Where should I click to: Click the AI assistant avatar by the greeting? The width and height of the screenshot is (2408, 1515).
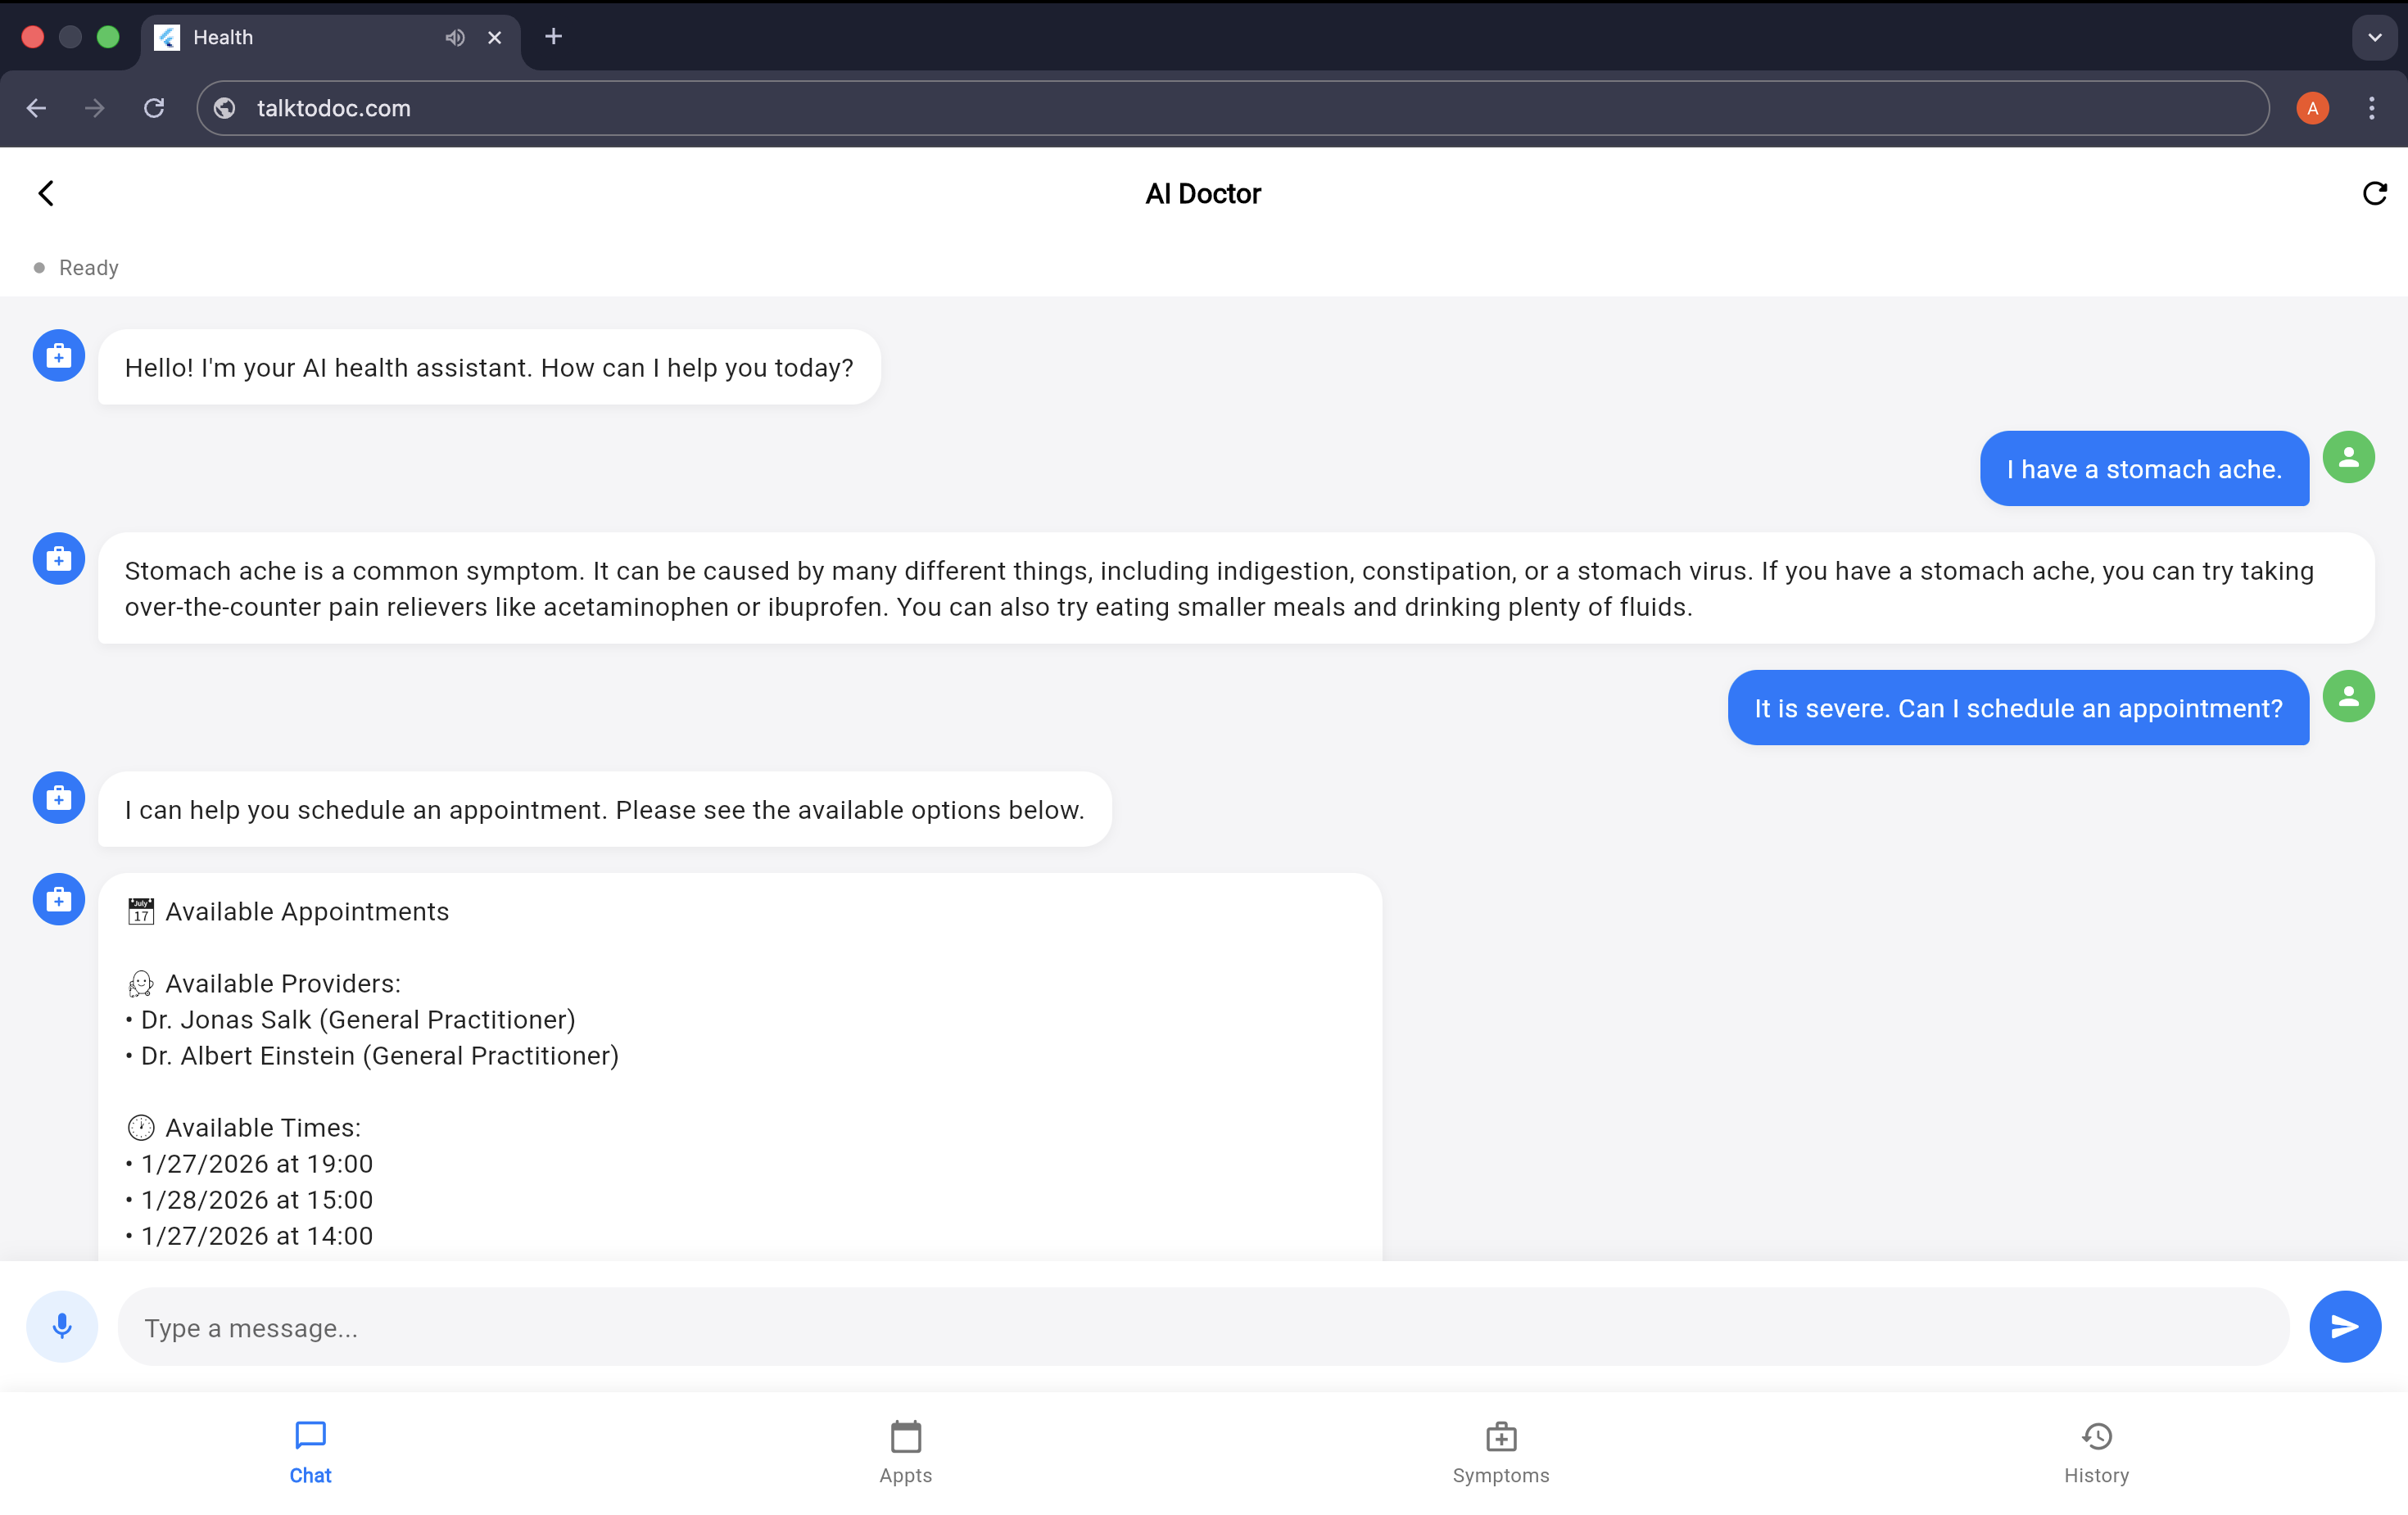(58, 356)
